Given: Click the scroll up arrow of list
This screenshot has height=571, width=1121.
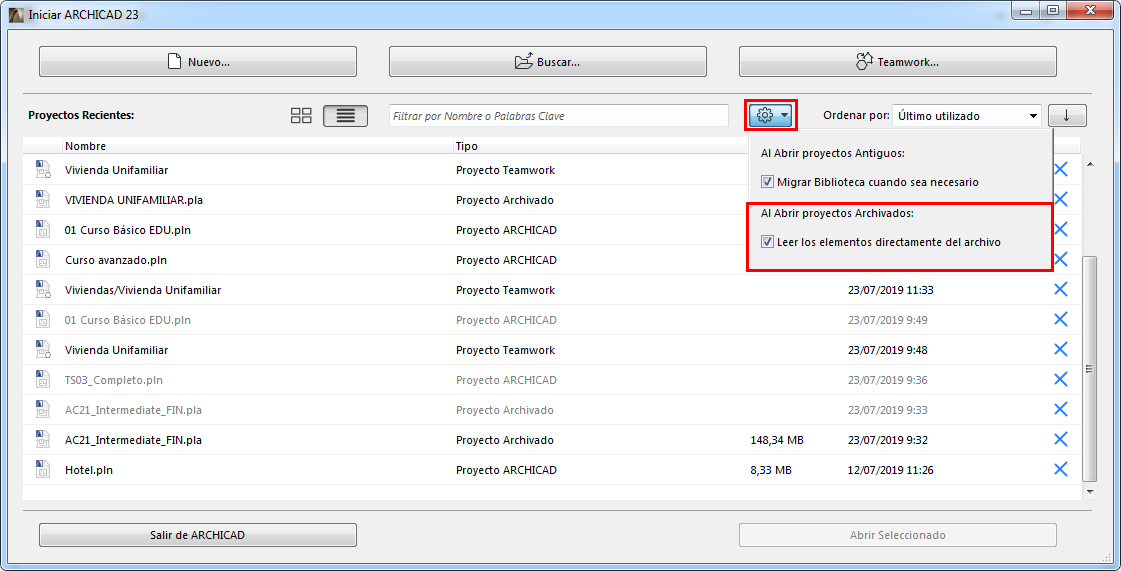Looking at the screenshot, I should [x=1090, y=164].
